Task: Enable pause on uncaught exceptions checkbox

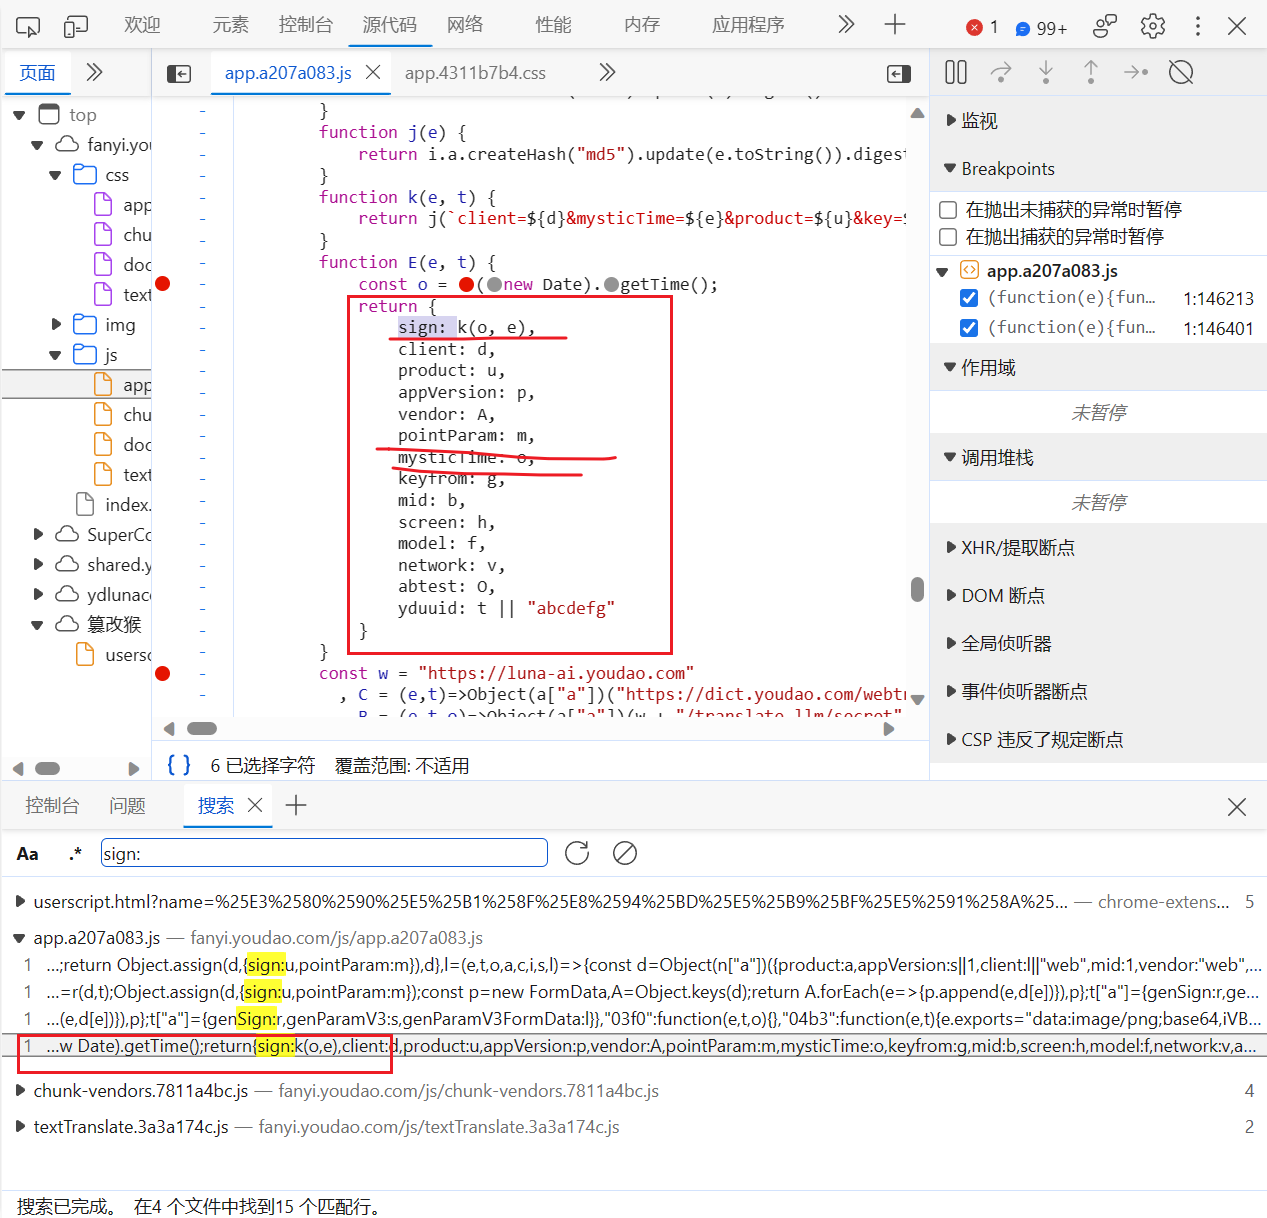Action: [x=948, y=210]
